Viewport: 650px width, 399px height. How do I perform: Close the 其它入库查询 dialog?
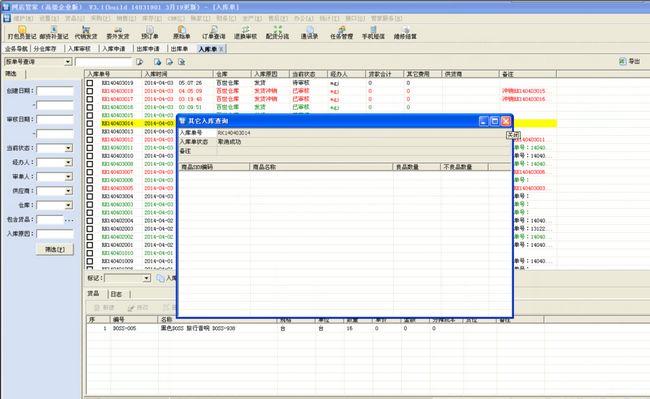click(x=506, y=121)
